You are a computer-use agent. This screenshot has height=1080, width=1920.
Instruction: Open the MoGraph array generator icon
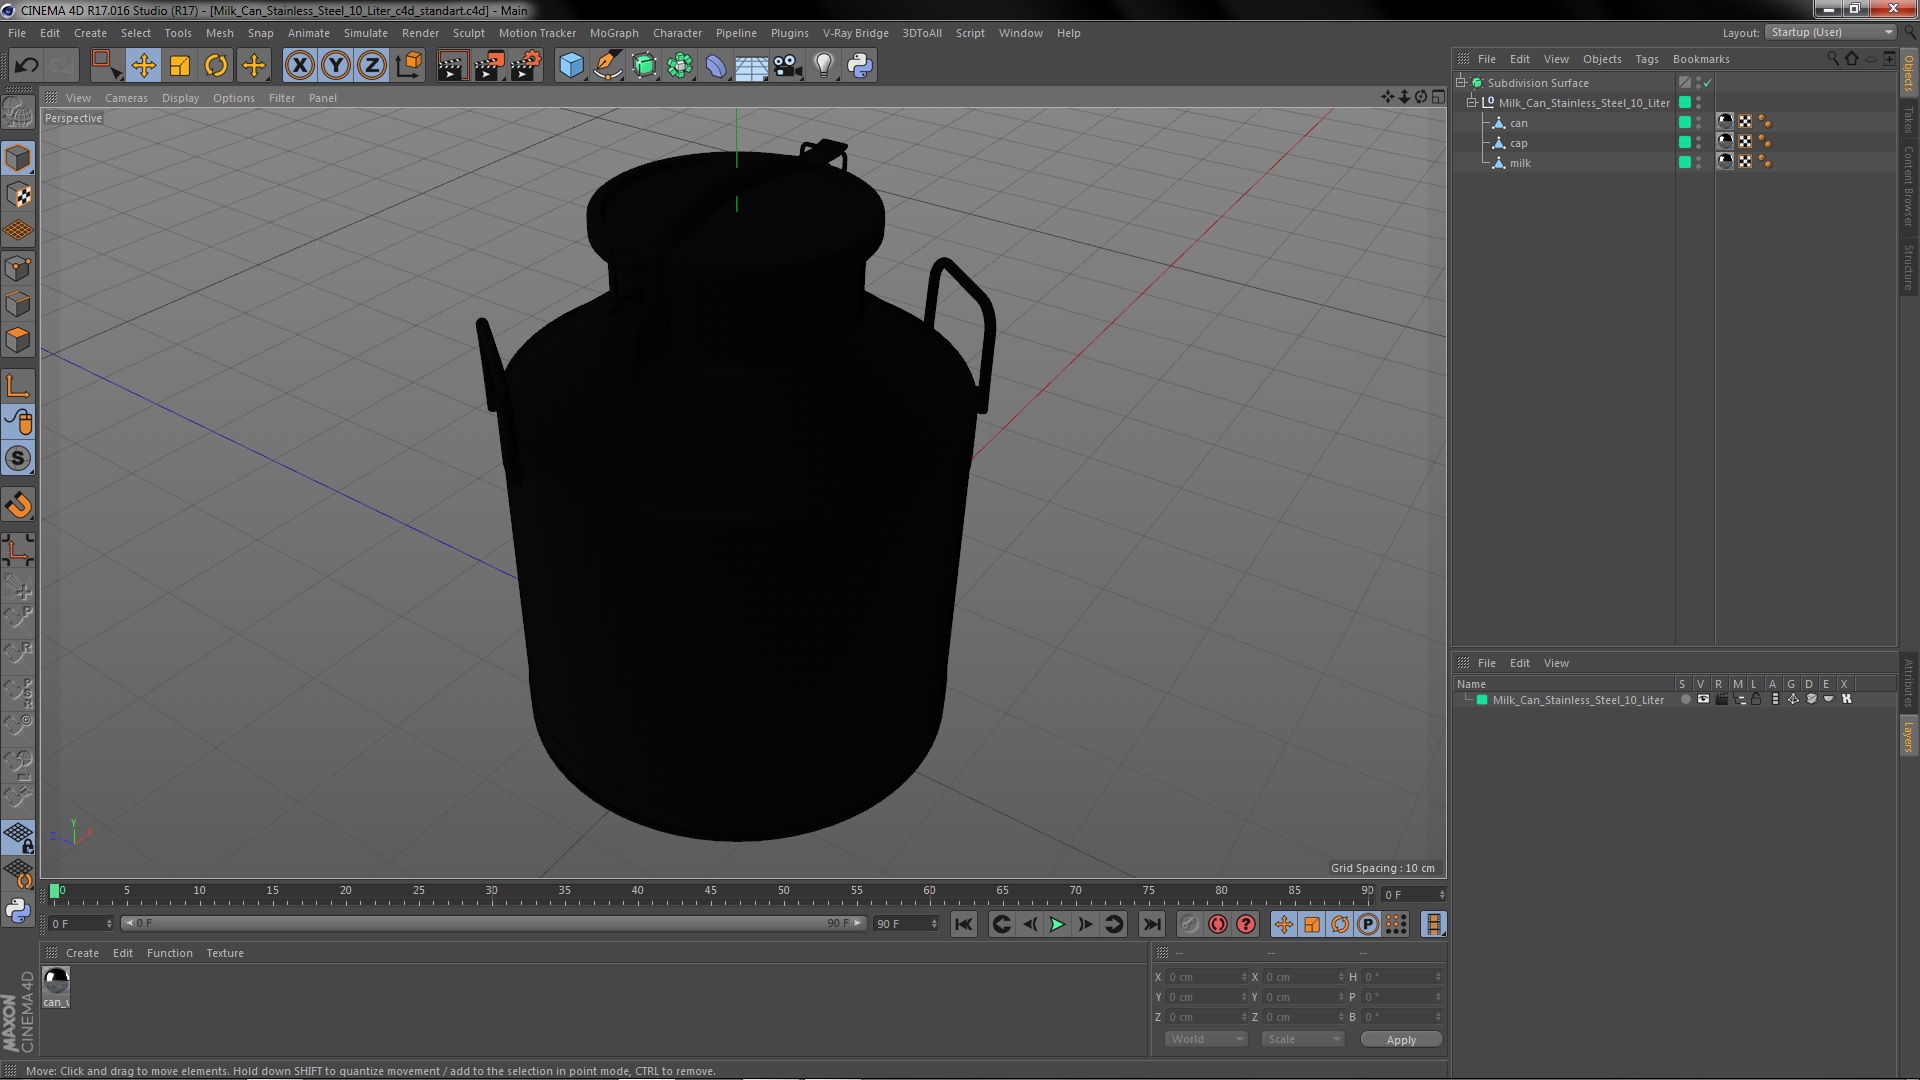[680, 66]
